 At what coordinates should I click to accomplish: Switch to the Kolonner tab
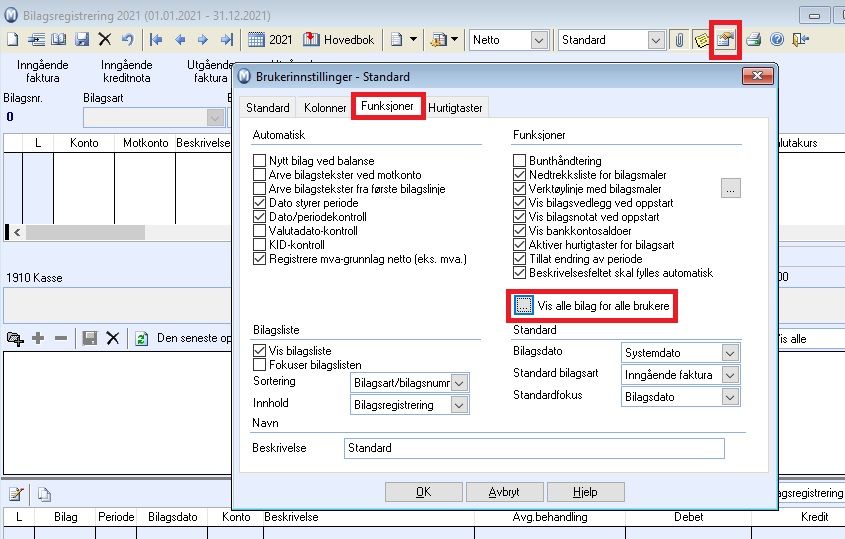point(325,108)
